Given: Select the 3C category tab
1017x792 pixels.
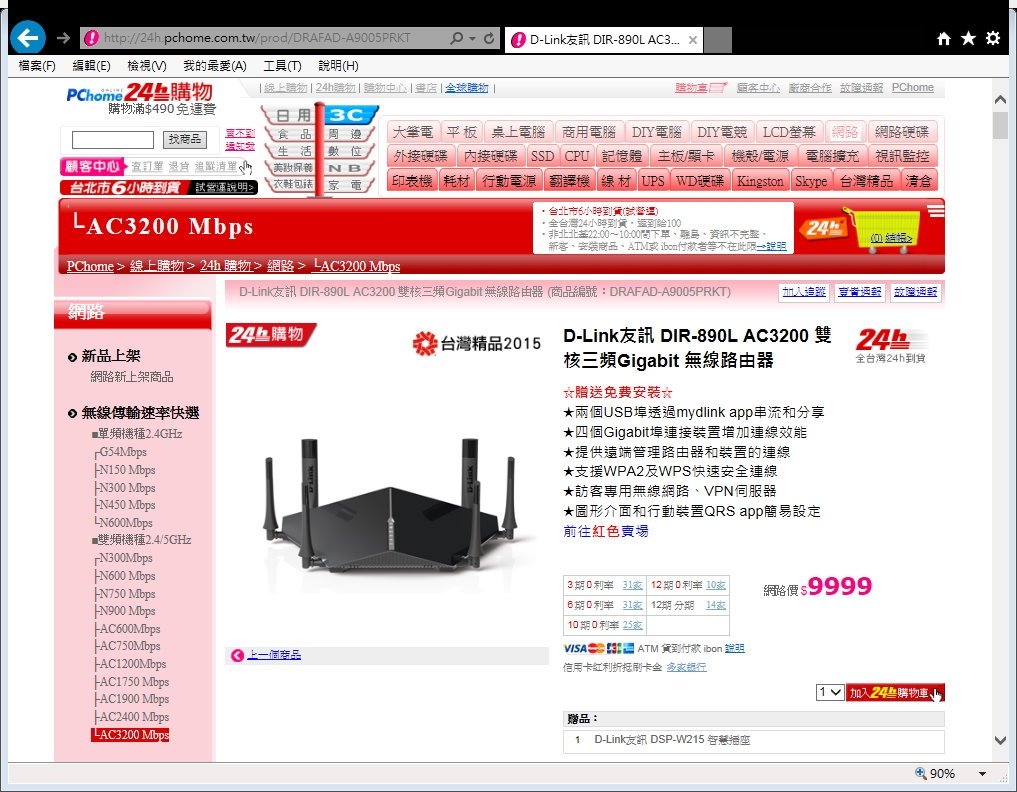Looking at the screenshot, I should pyautogui.click(x=348, y=115).
